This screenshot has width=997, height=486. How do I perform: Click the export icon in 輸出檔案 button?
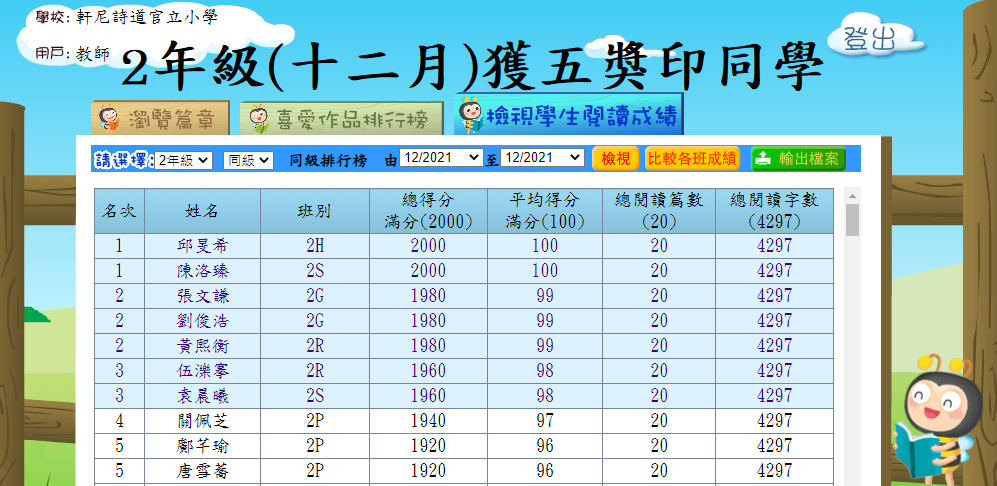click(x=763, y=159)
